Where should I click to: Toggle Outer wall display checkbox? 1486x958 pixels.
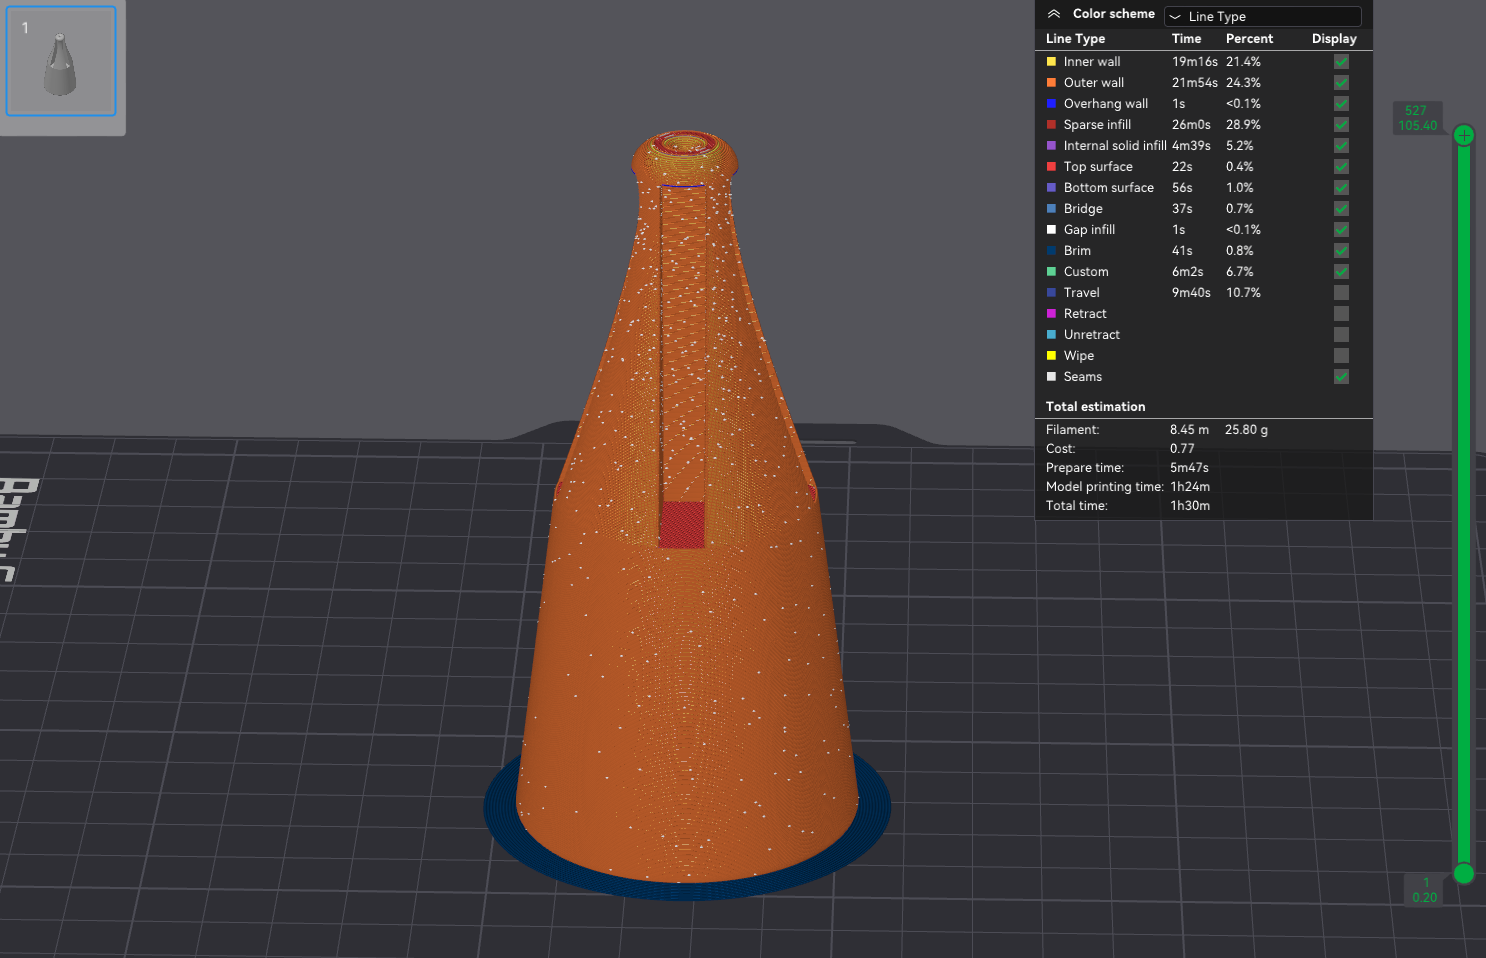(1341, 82)
